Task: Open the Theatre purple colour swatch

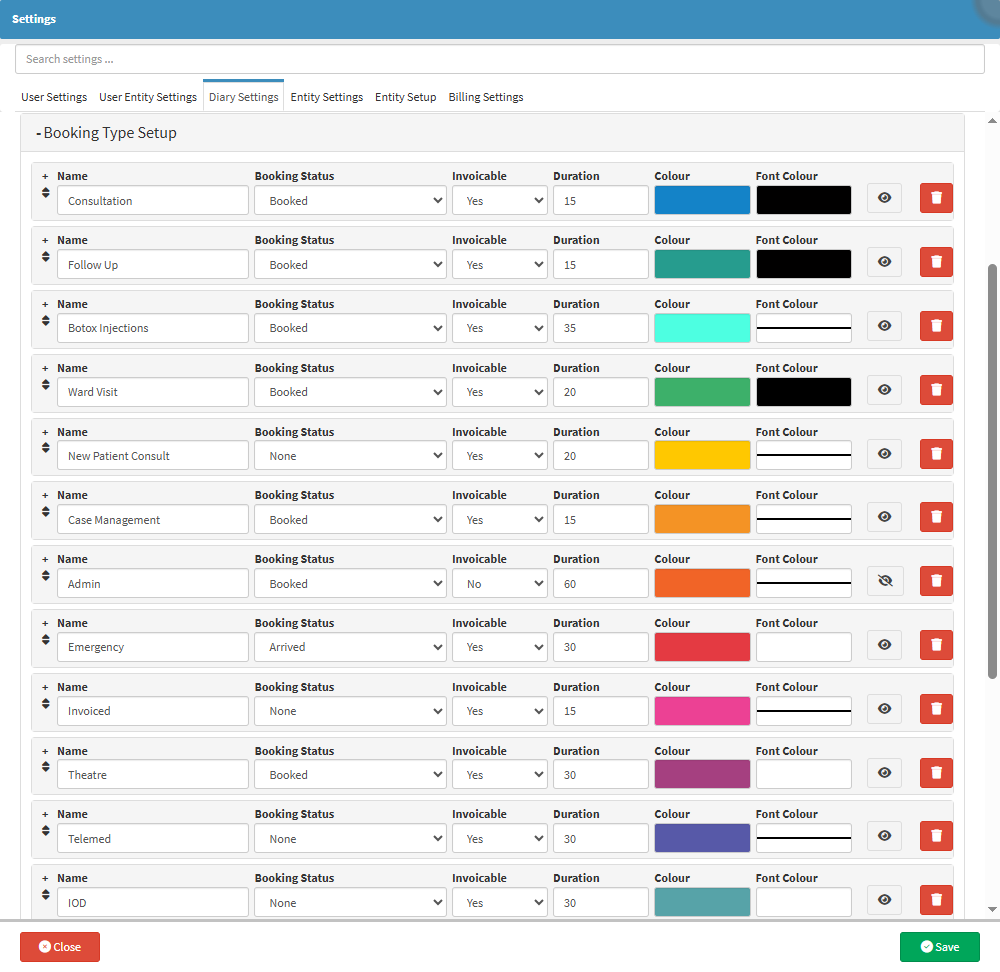Action: [x=702, y=774]
